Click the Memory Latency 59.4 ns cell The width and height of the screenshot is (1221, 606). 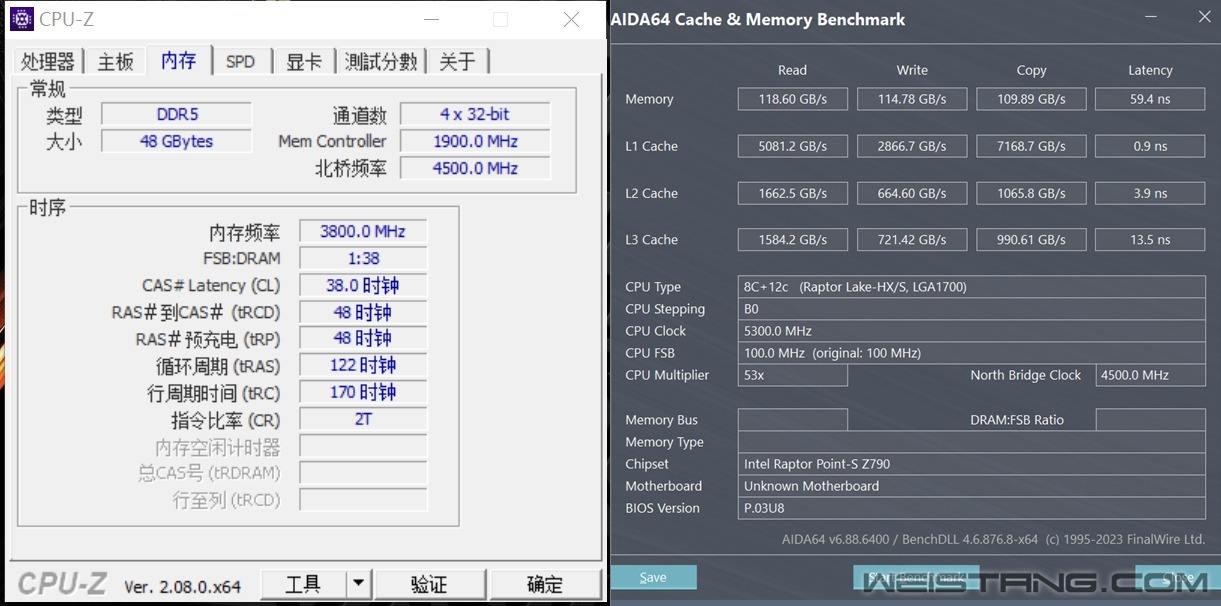(x=1150, y=99)
